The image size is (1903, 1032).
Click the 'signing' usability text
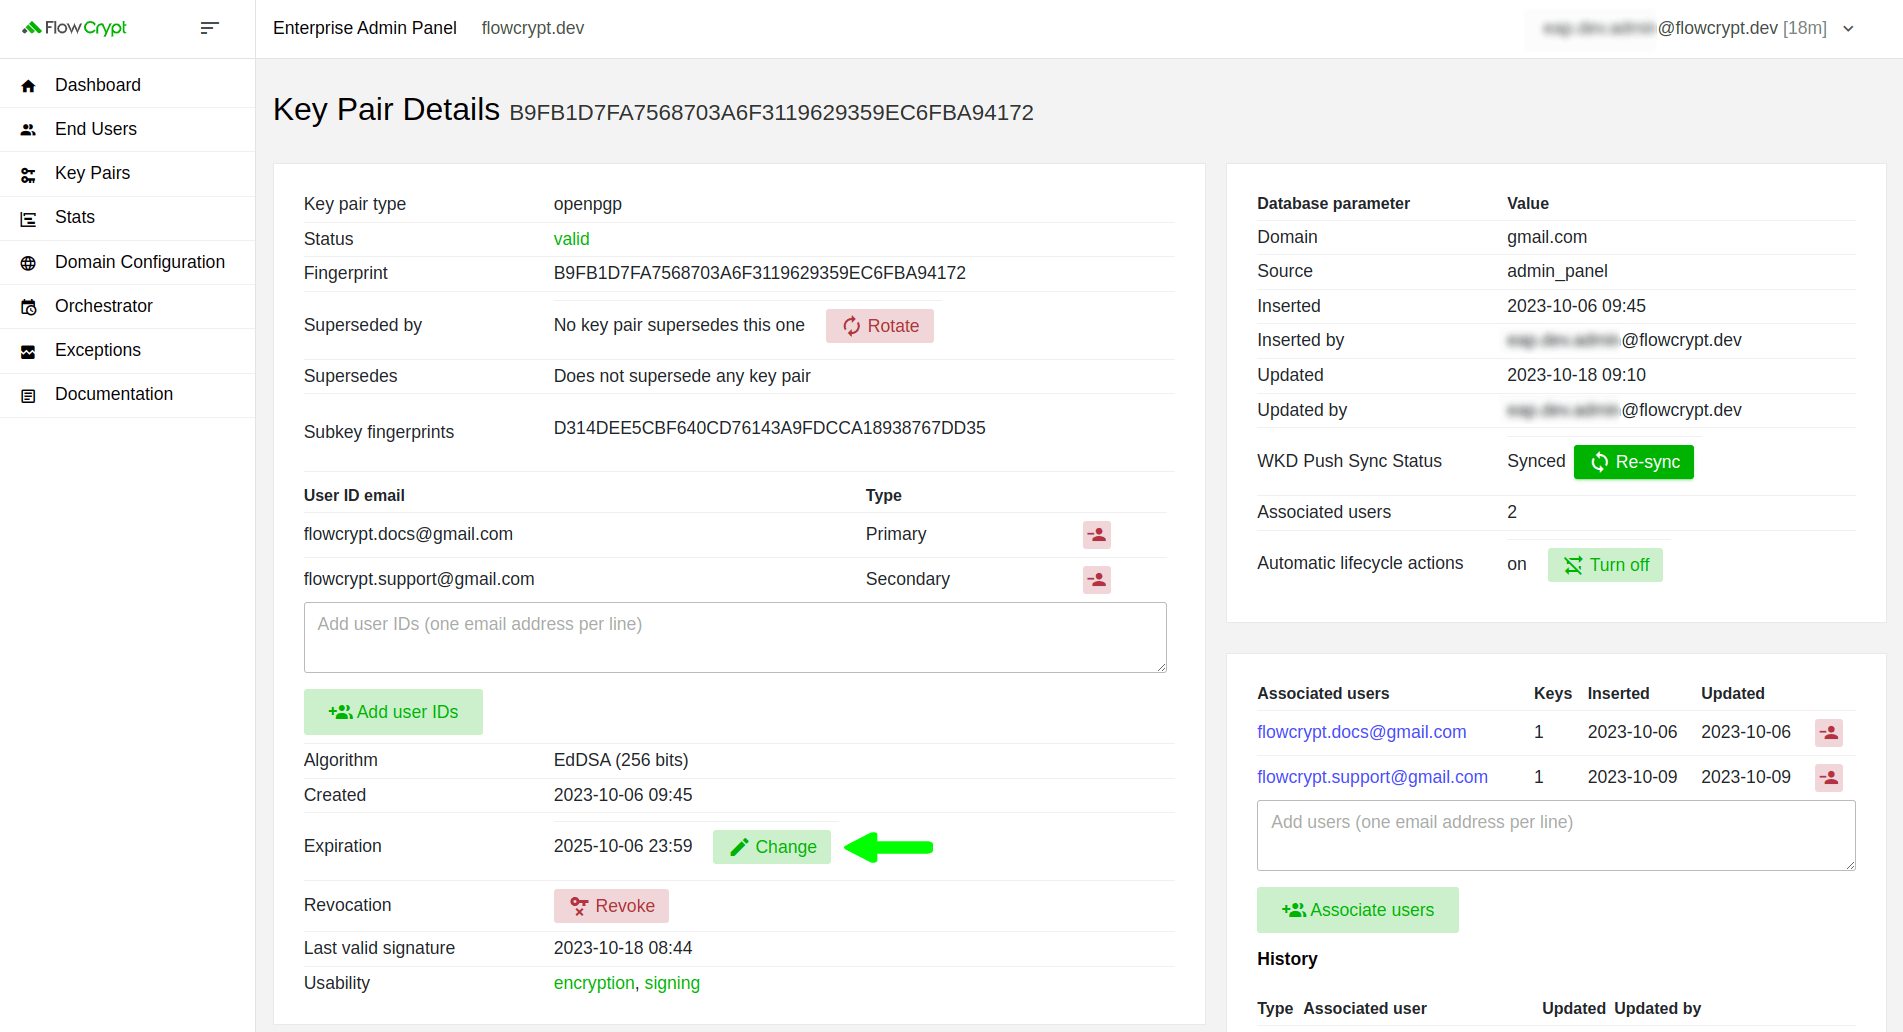[x=672, y=983]
